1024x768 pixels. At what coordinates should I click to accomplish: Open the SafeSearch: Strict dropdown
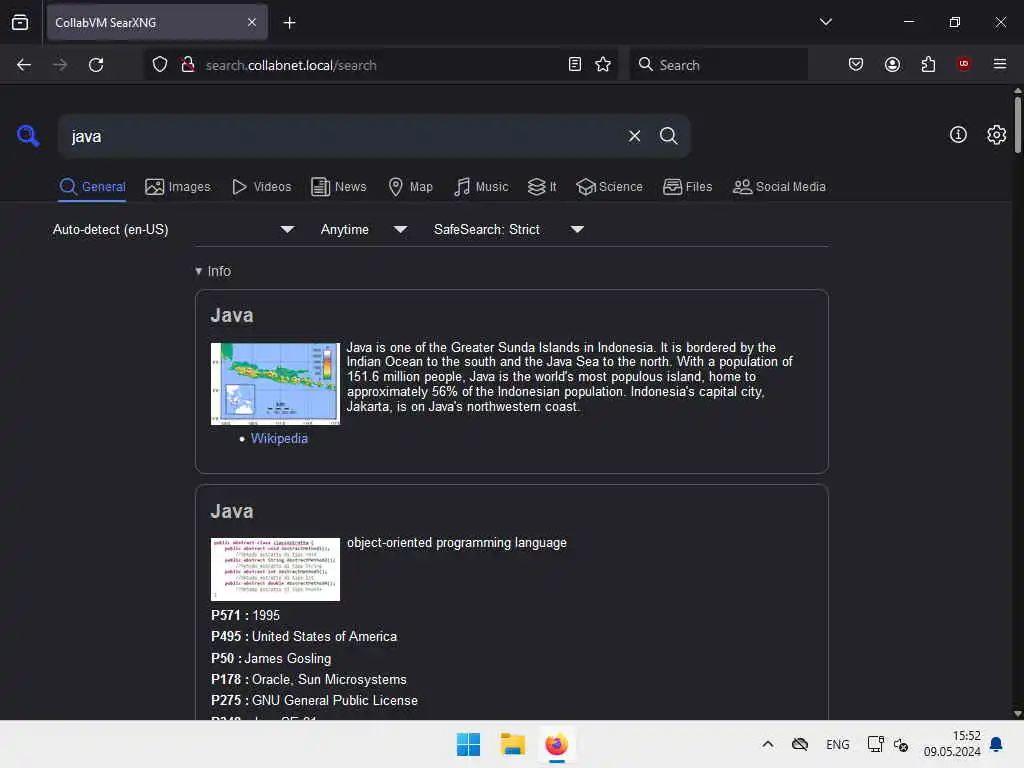click(509, 230)
